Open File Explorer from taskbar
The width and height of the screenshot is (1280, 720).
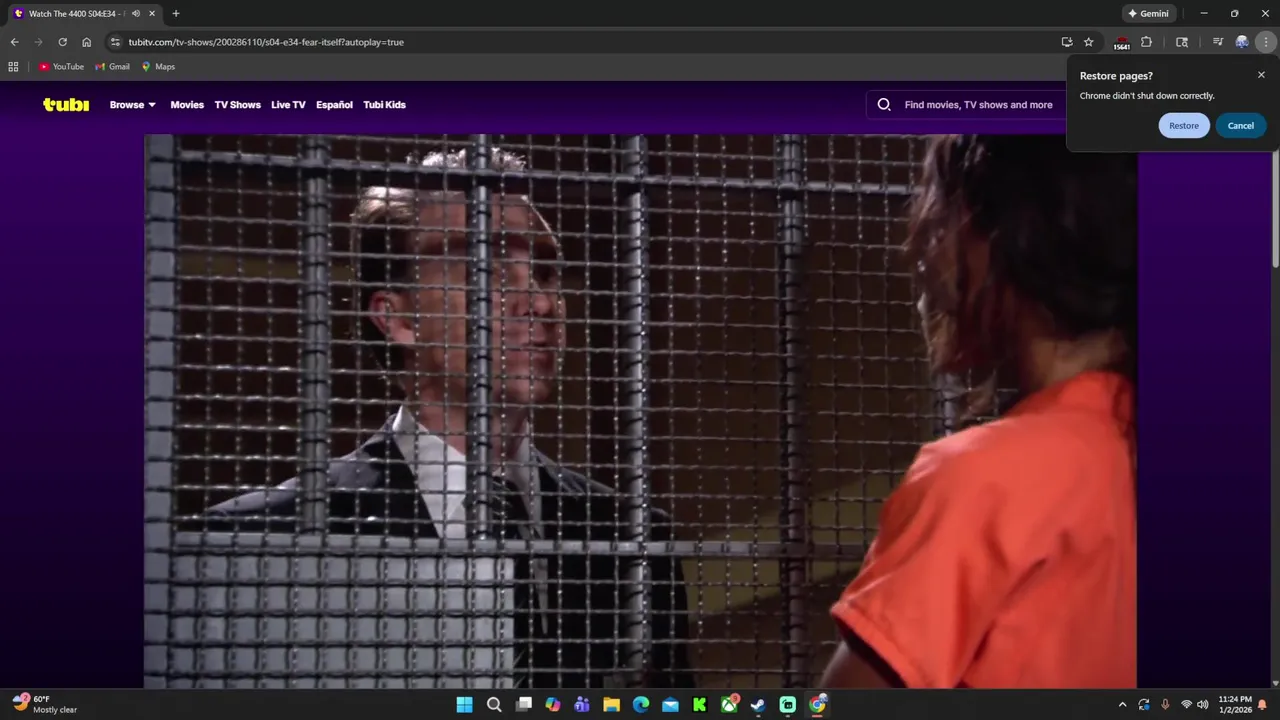(x=611, y=705)
